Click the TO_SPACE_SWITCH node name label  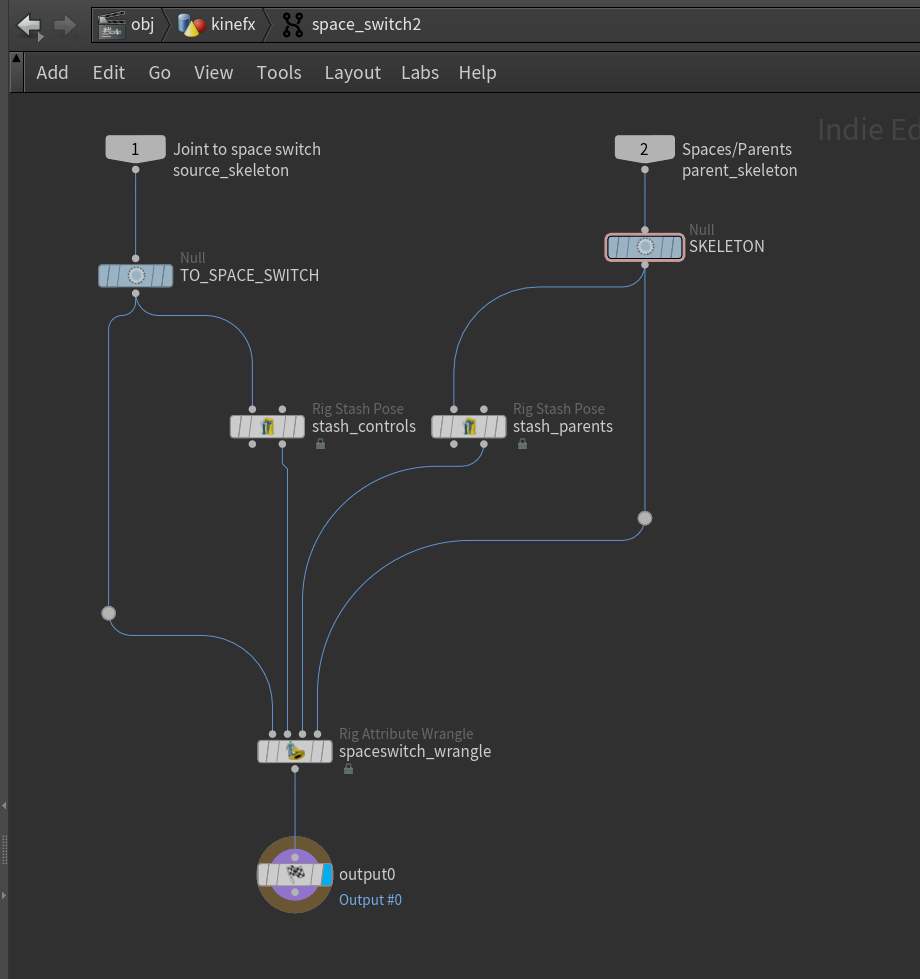pos(249,275)
